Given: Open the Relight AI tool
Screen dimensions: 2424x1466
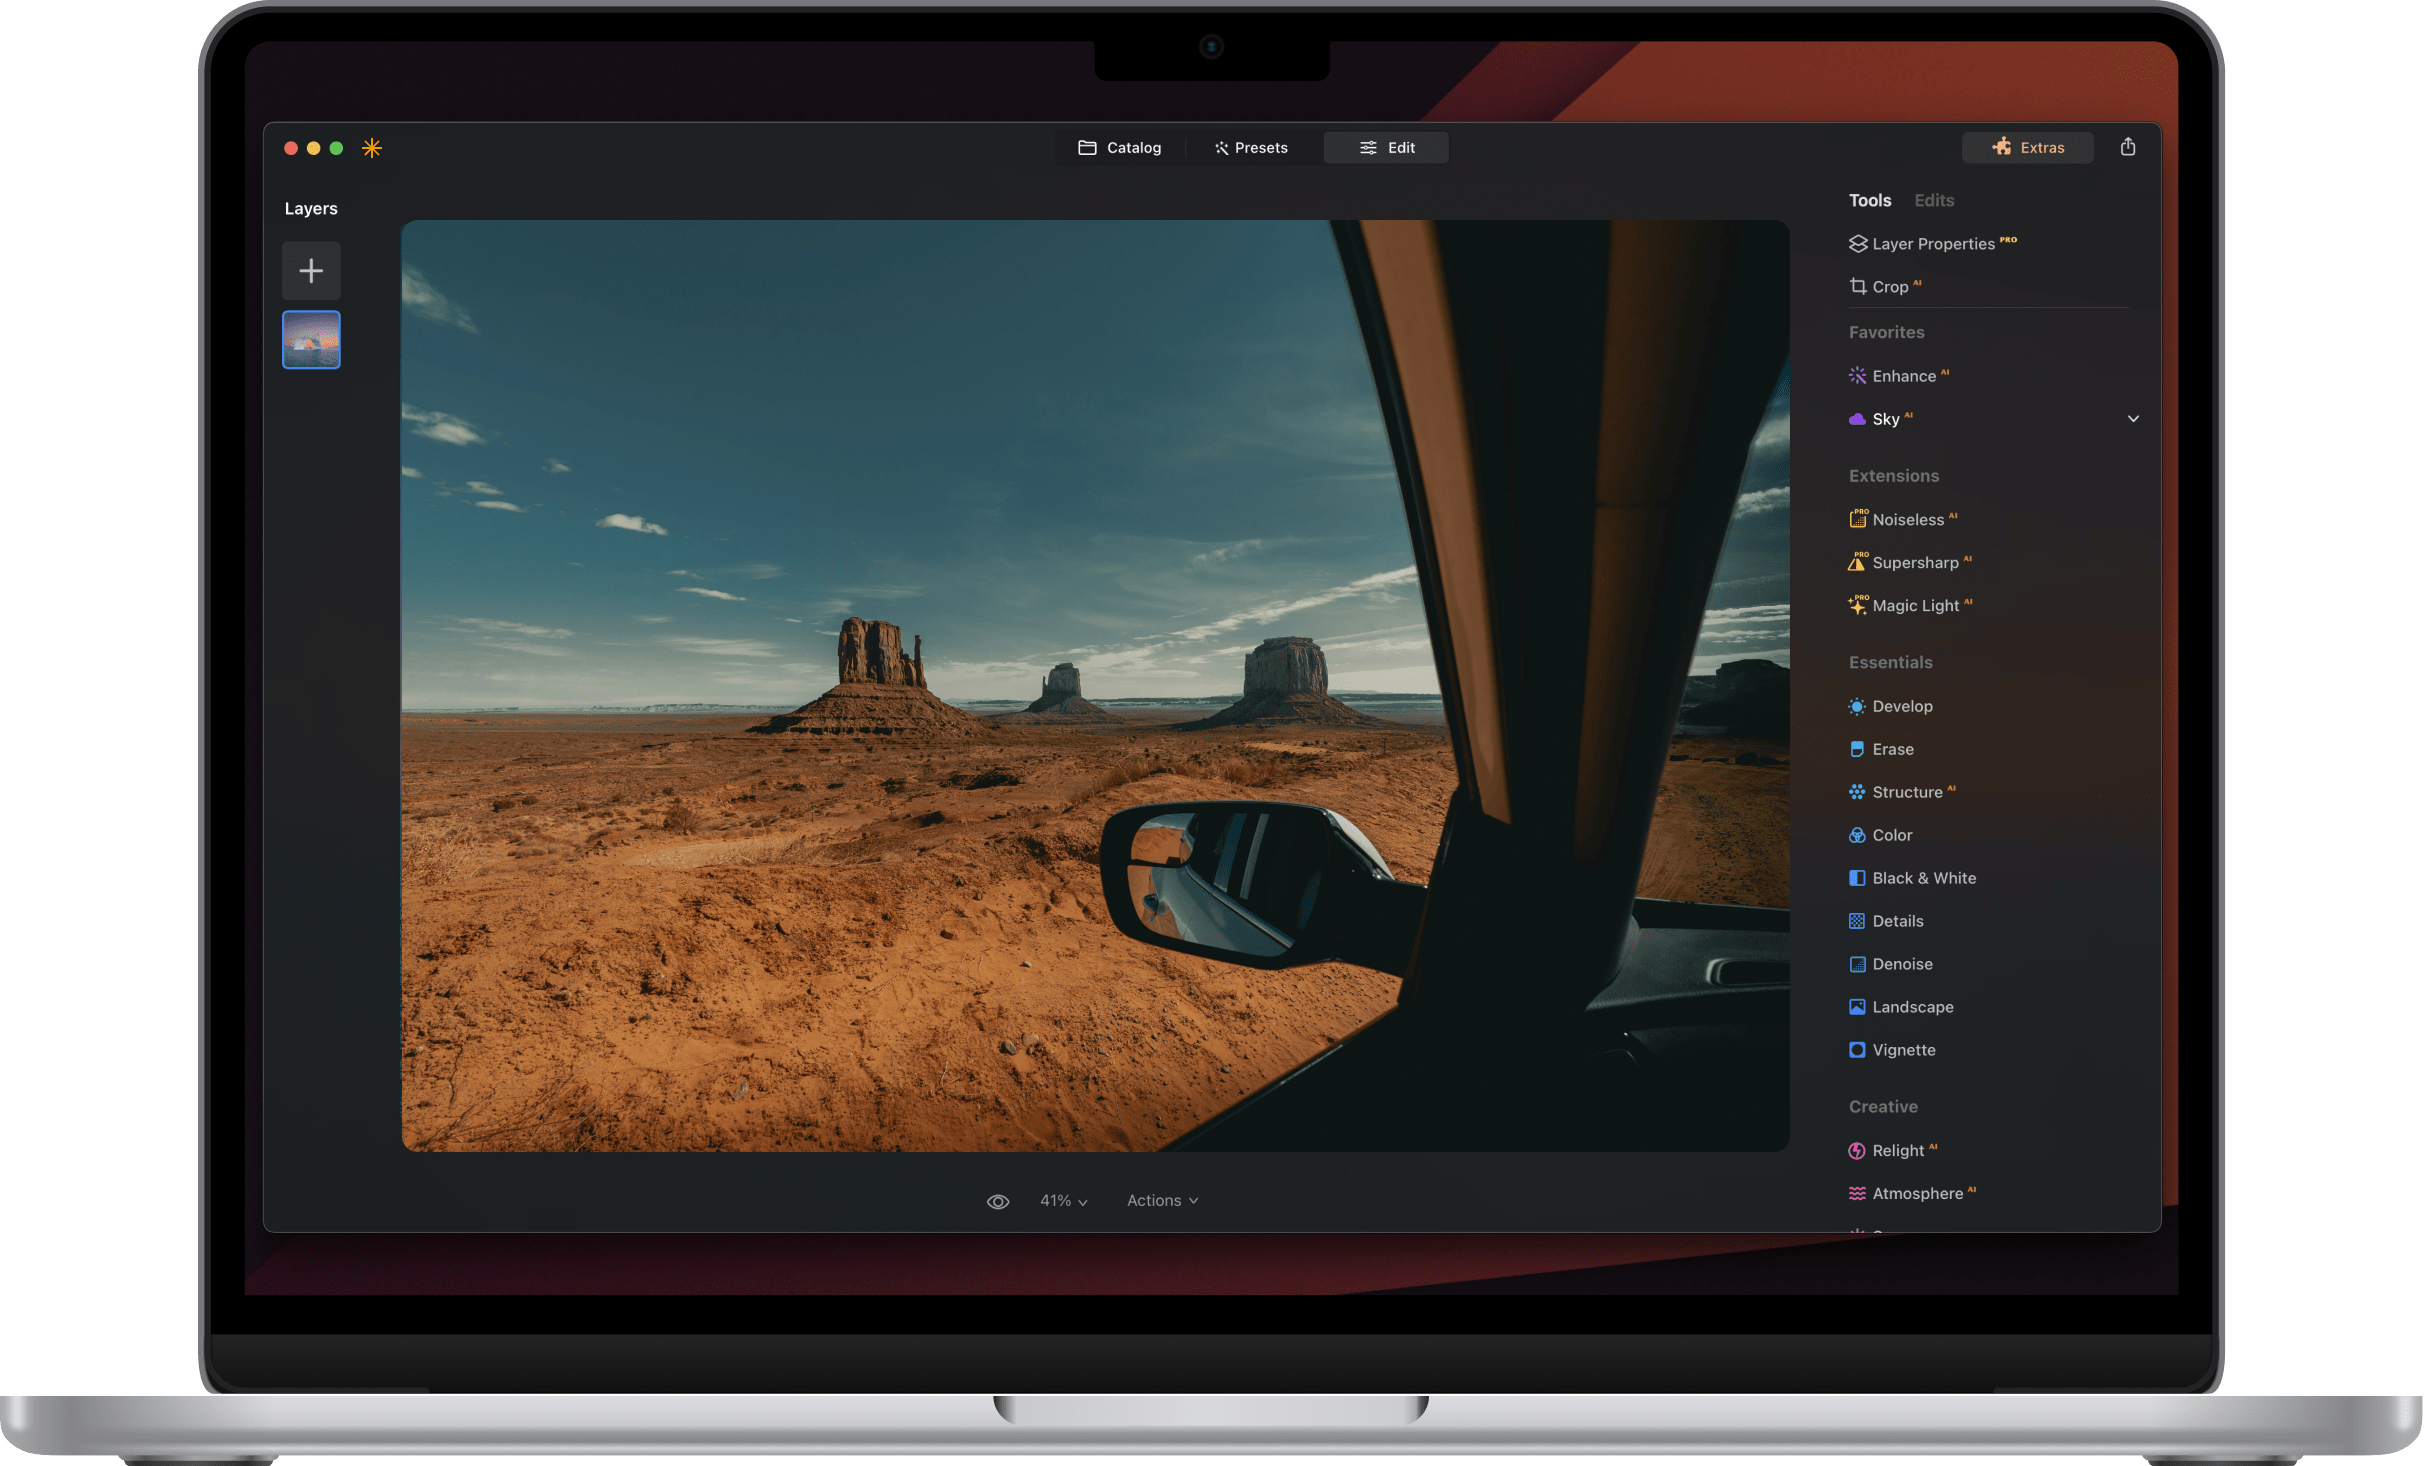Looking at the screenshot, I should pos(1899,1150).
